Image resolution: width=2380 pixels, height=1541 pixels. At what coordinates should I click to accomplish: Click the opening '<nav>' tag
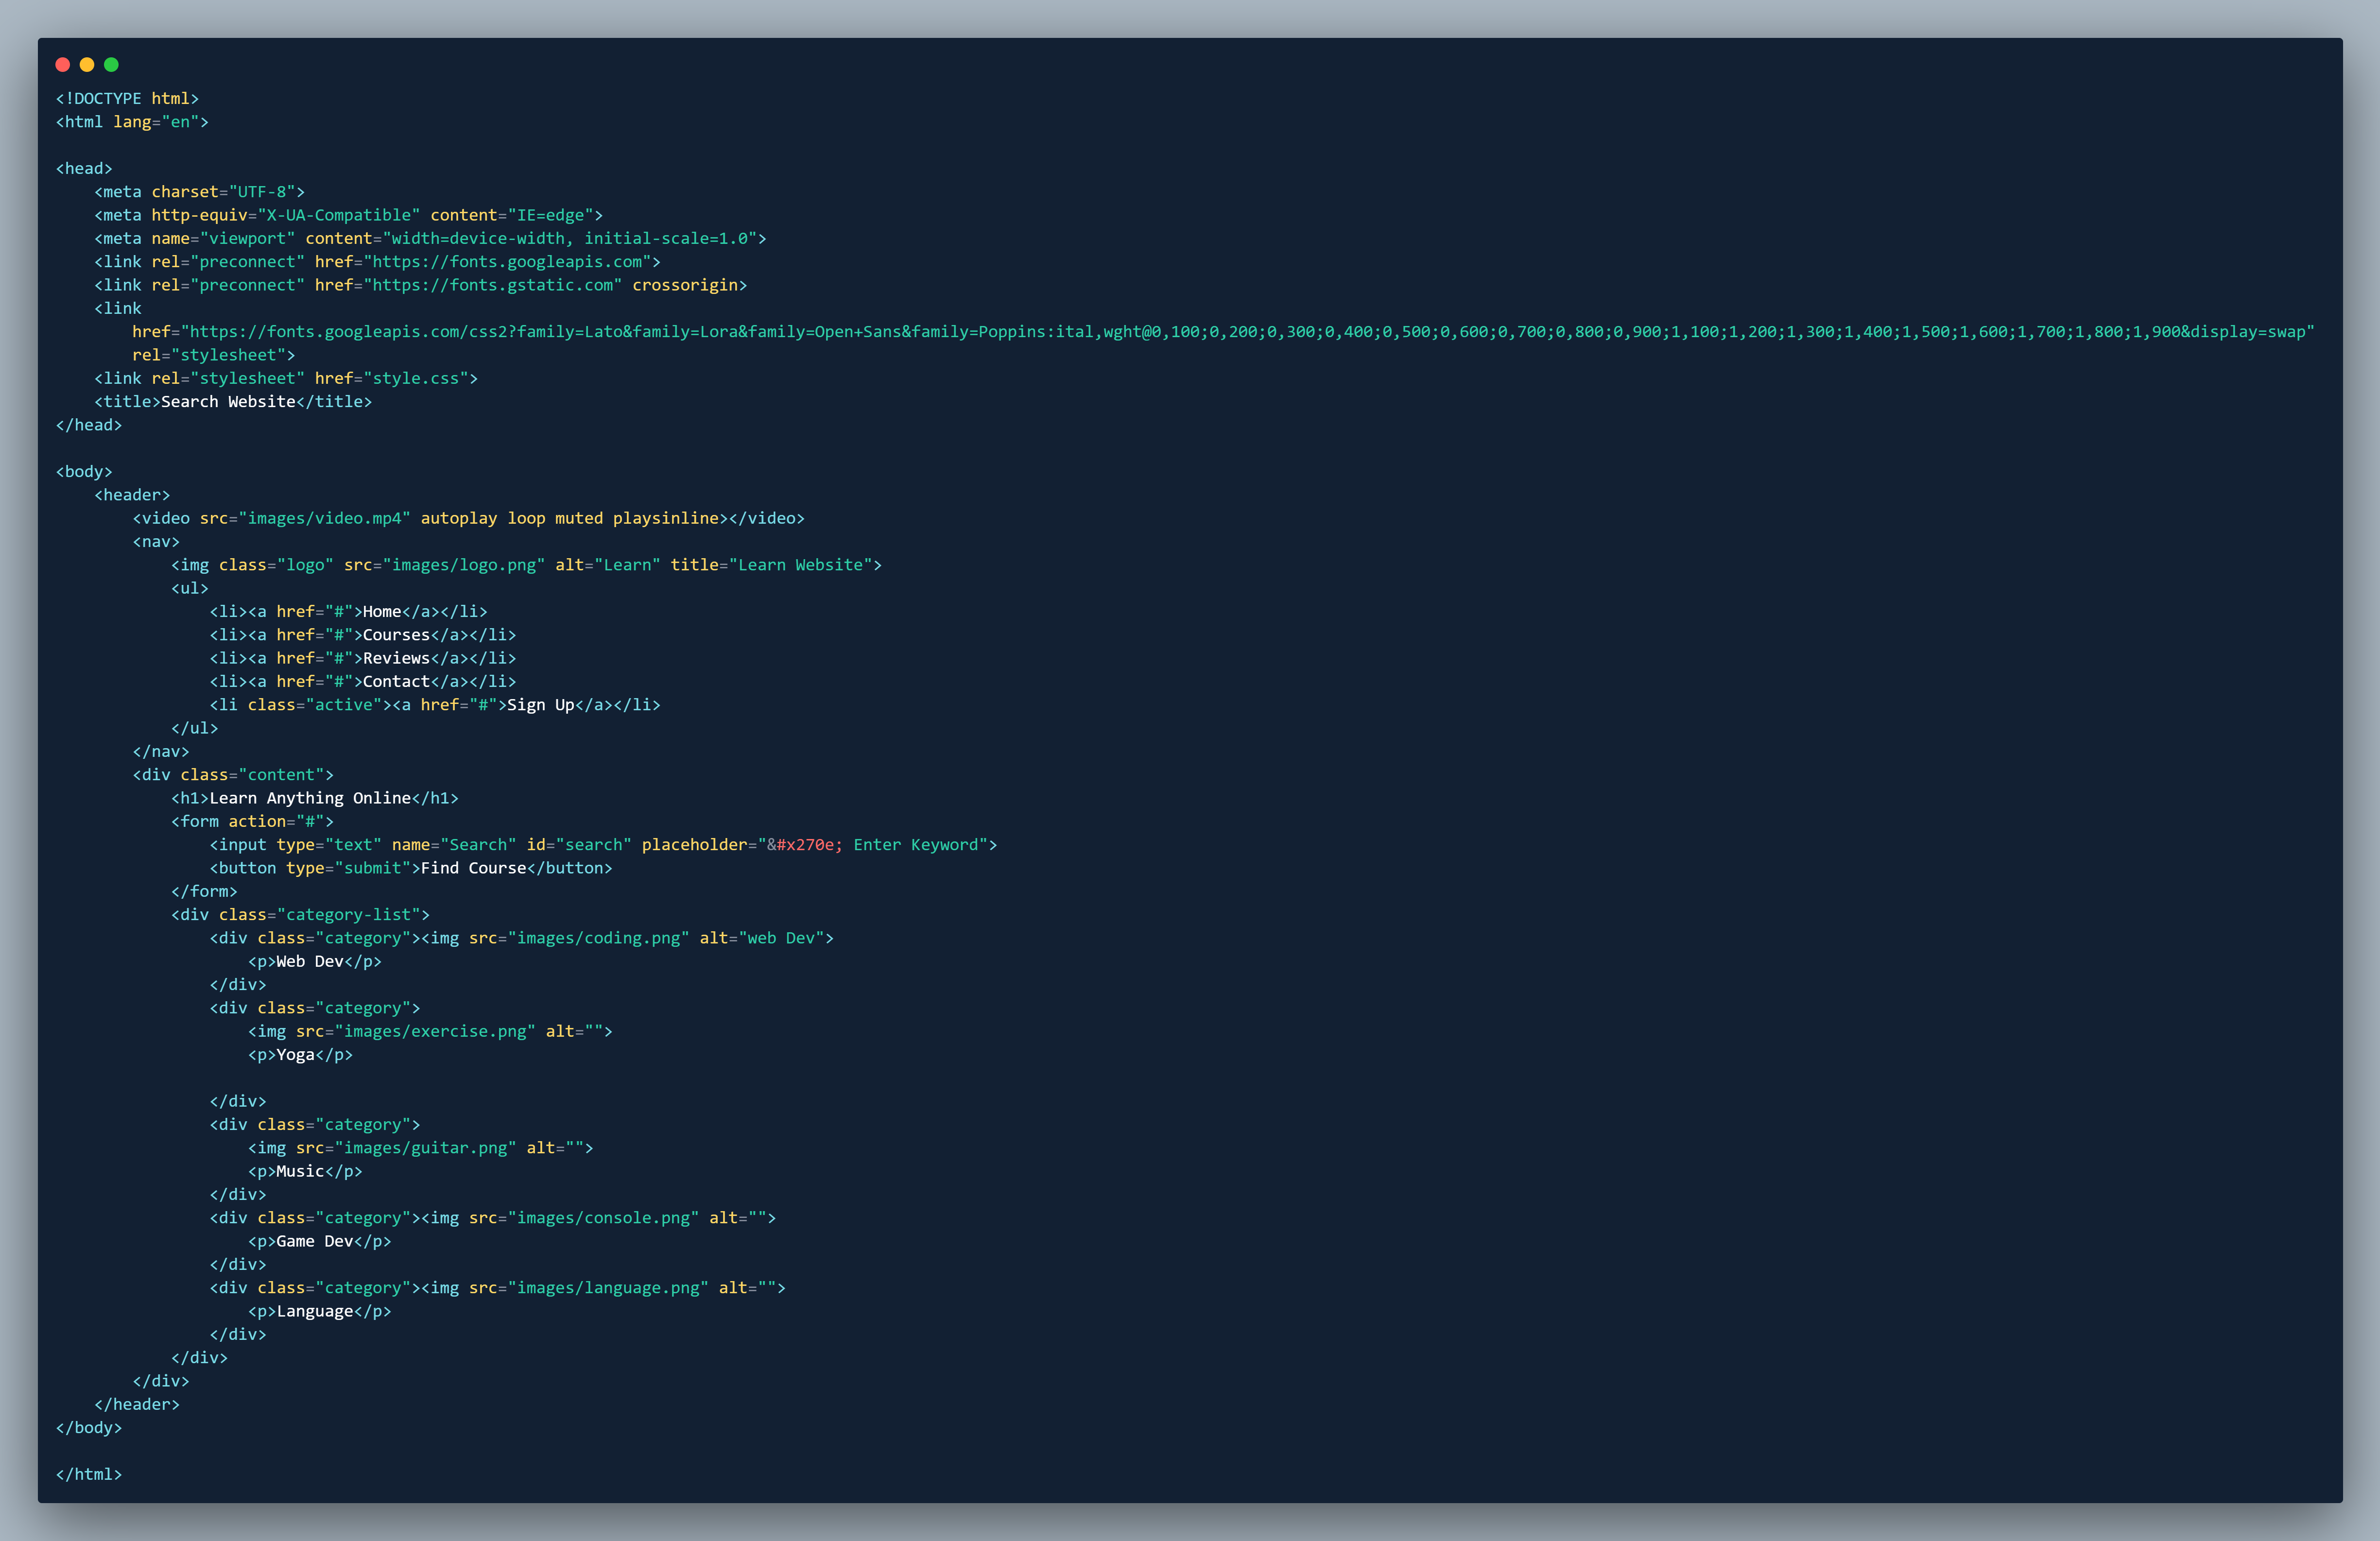pos(156,542)
